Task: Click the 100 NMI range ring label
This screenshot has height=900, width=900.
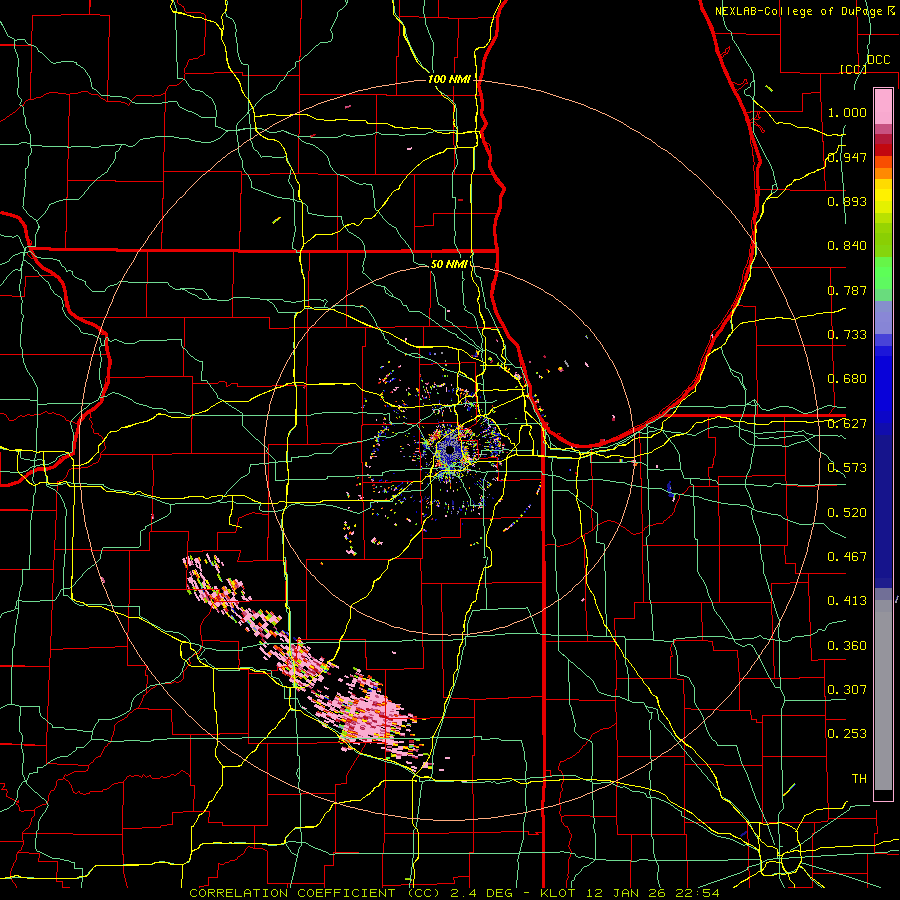Action: pos(449,79)
